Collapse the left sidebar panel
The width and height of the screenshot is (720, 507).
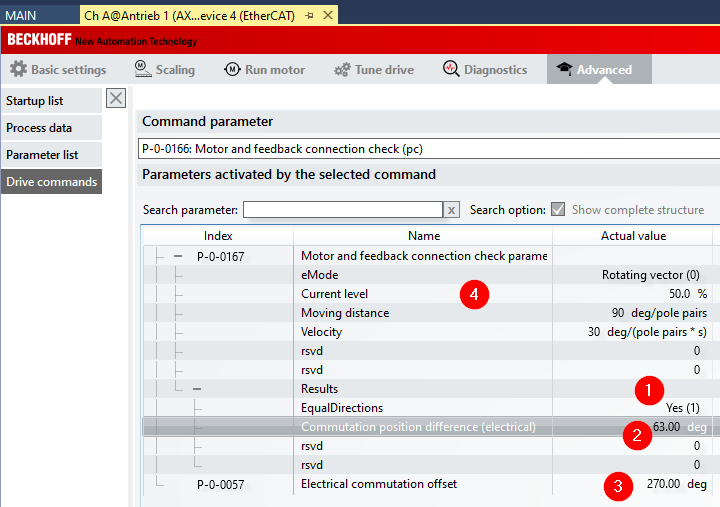116,98
